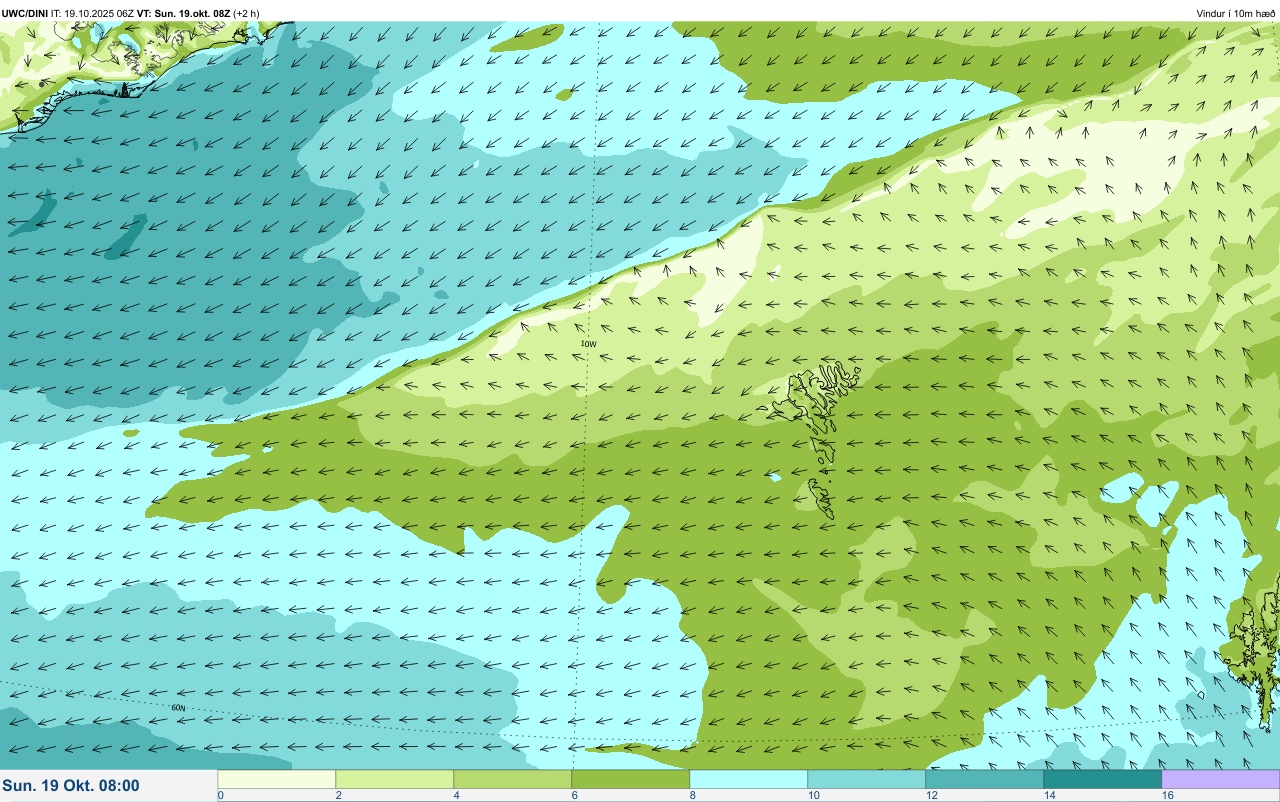The width and height of the screenshot is (1280, 802).
Task: Click the pale cream 0–2 legend swatch
Action: (276, 779)
